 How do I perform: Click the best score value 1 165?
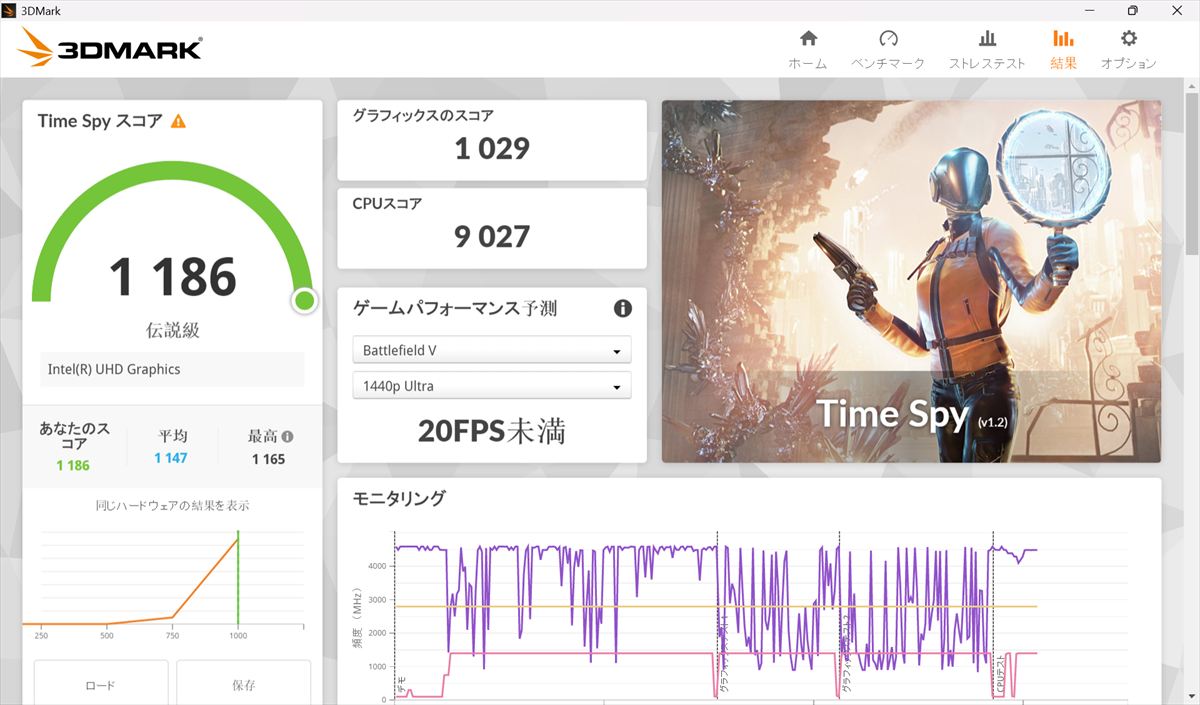coord(268,459)
